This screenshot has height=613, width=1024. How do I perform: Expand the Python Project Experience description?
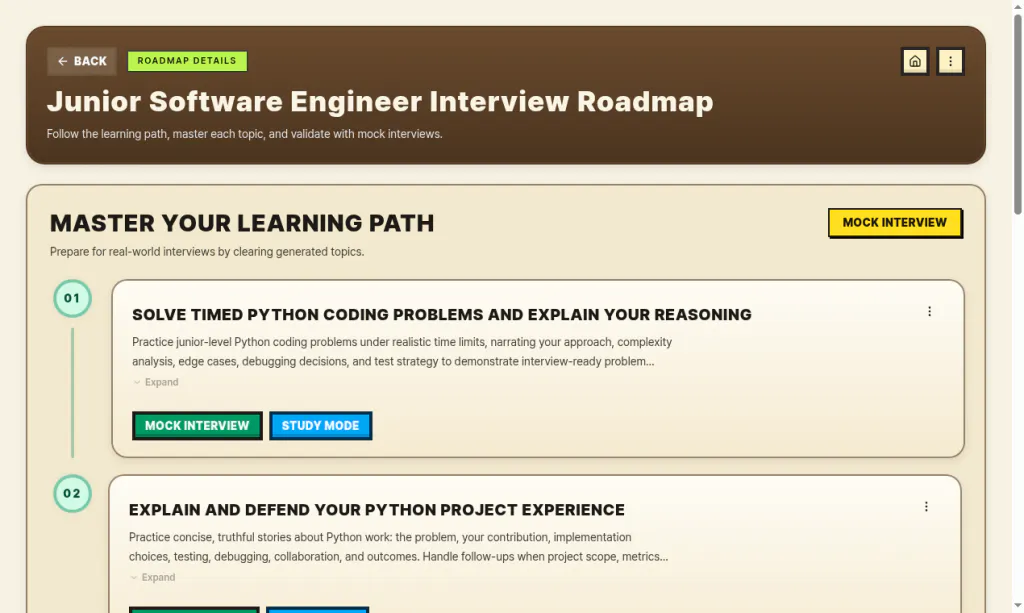pyautogui.click(x=152, y=578)
